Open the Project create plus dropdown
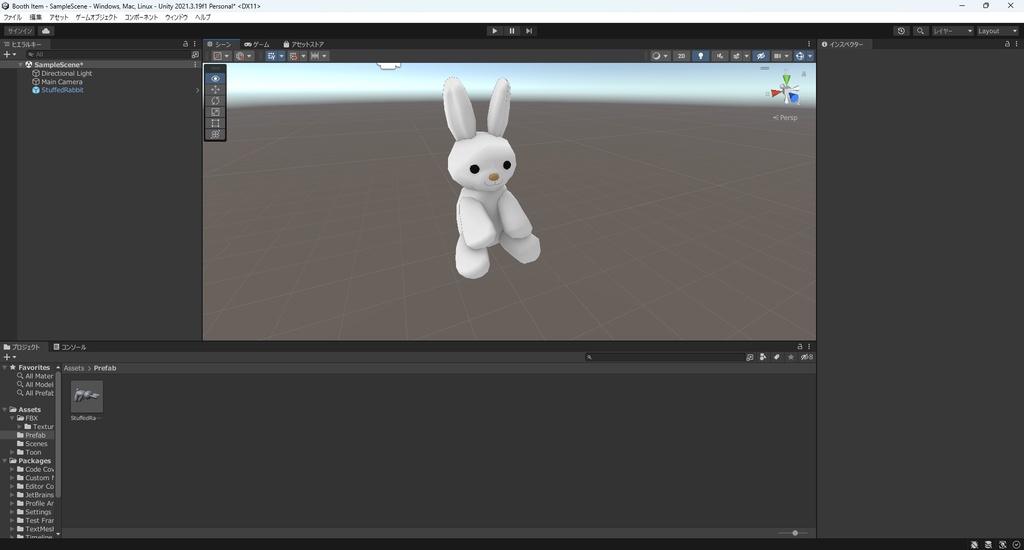This screenshot has width=1024, height=550. point(9,357)
